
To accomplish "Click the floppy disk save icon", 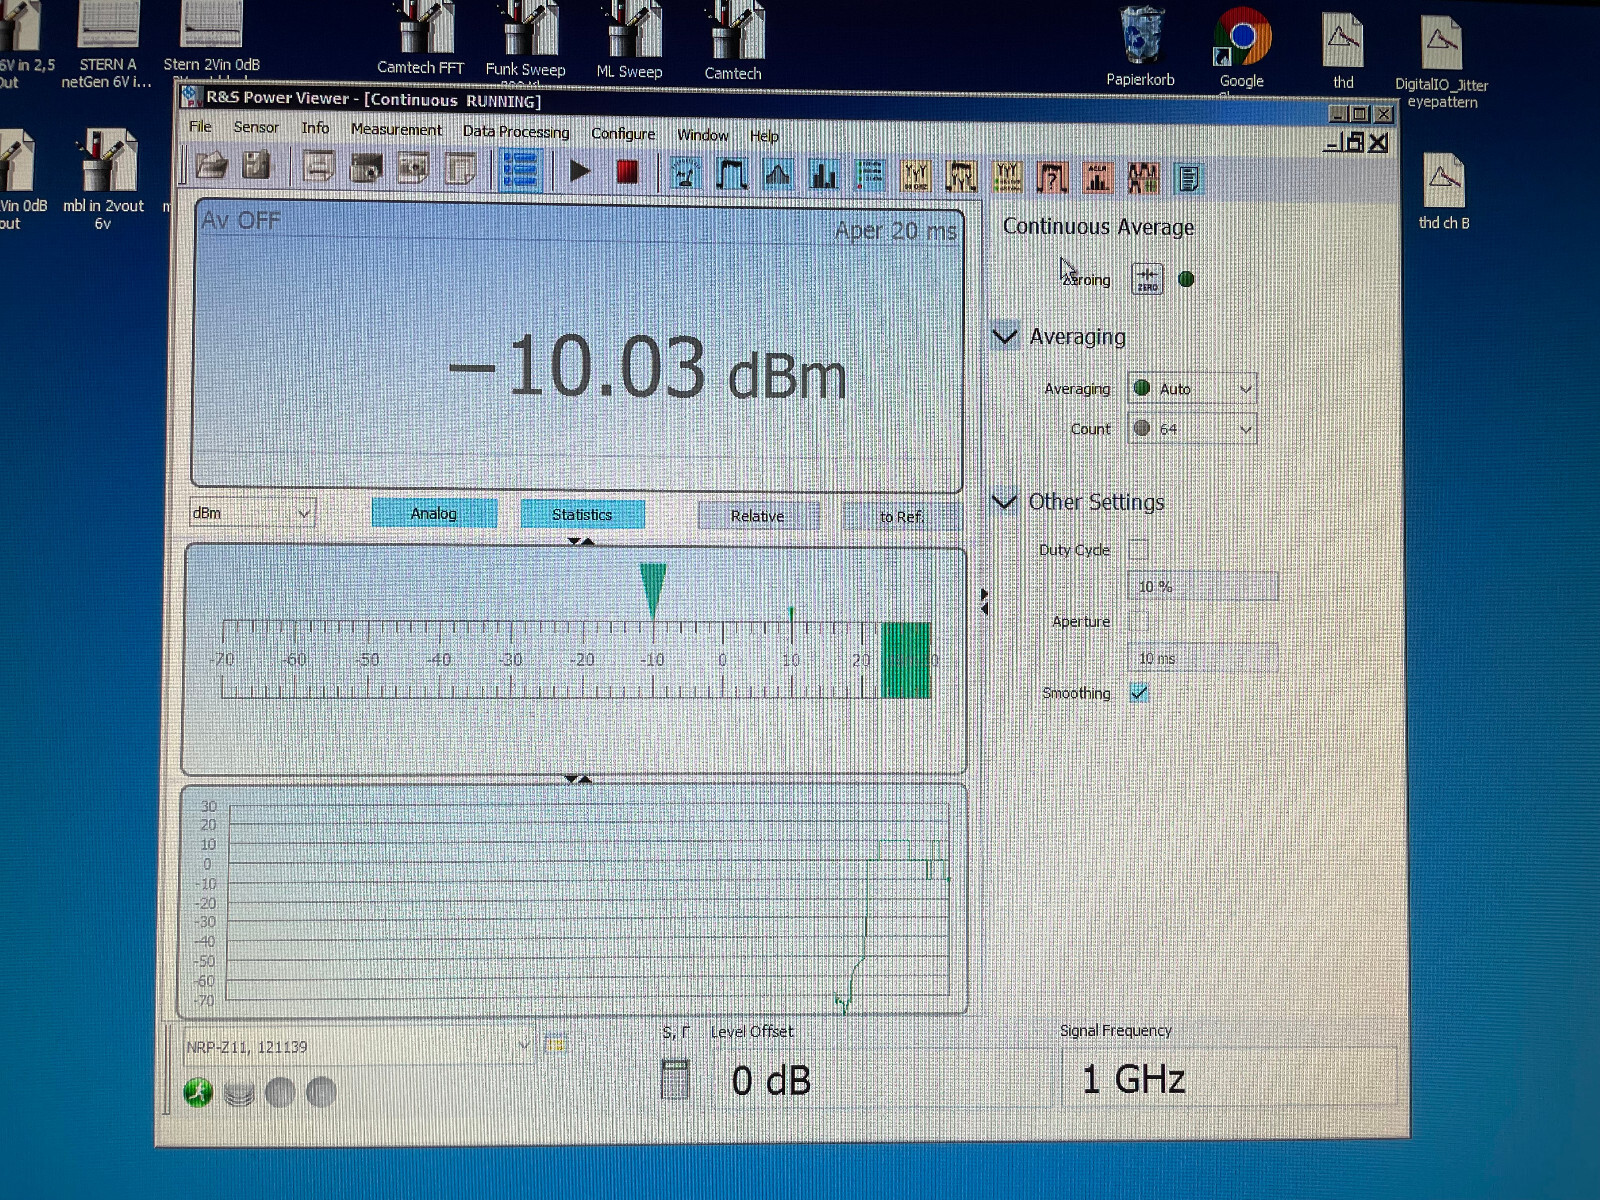I will tap(256, 166).
